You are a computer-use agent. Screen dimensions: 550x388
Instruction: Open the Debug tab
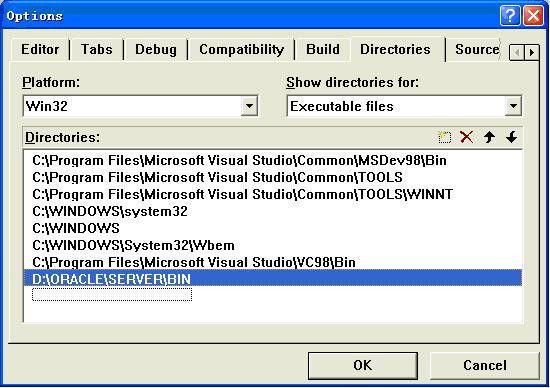(x=156, y=49)
